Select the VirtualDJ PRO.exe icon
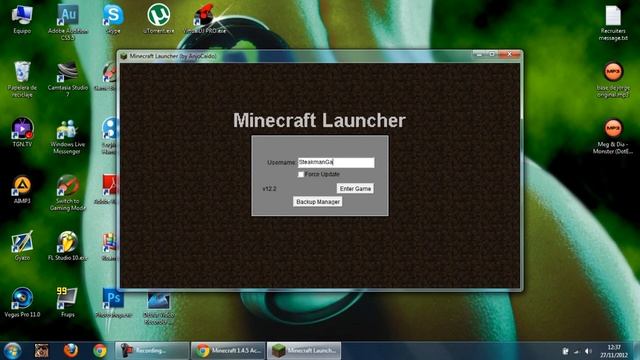 [204, 19]
